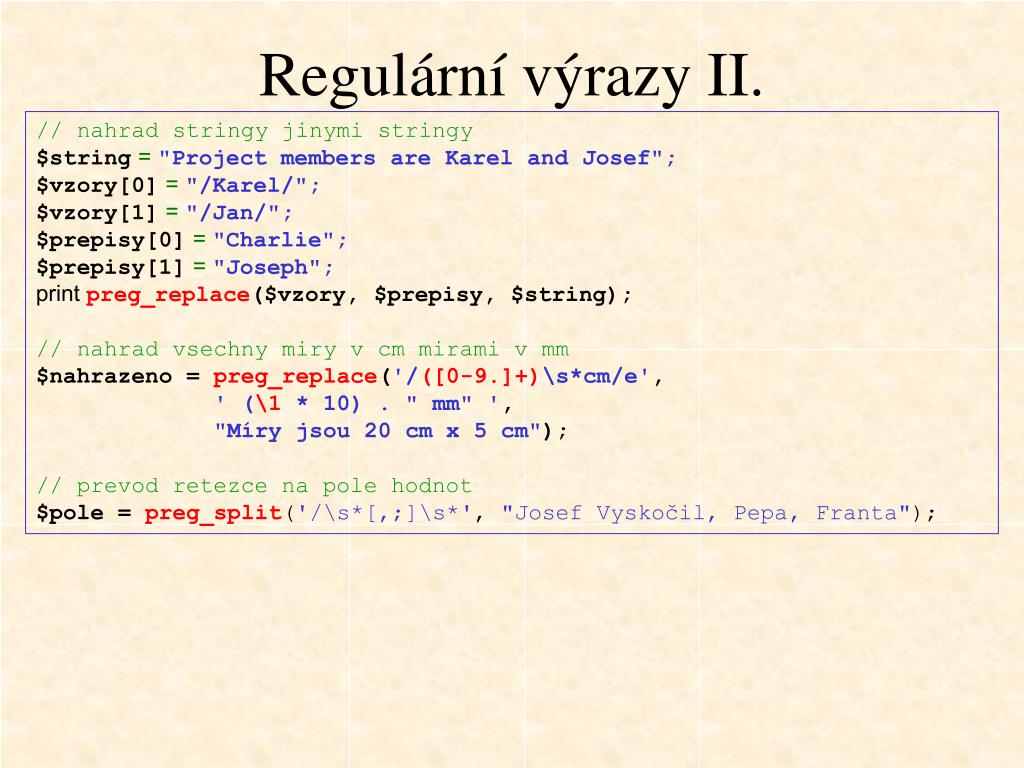Click the "print preg_replace($vzory, $prepisy, $string);" line
The height and width of the screenshot is (768, 1024).
click(x=334, y=295)
